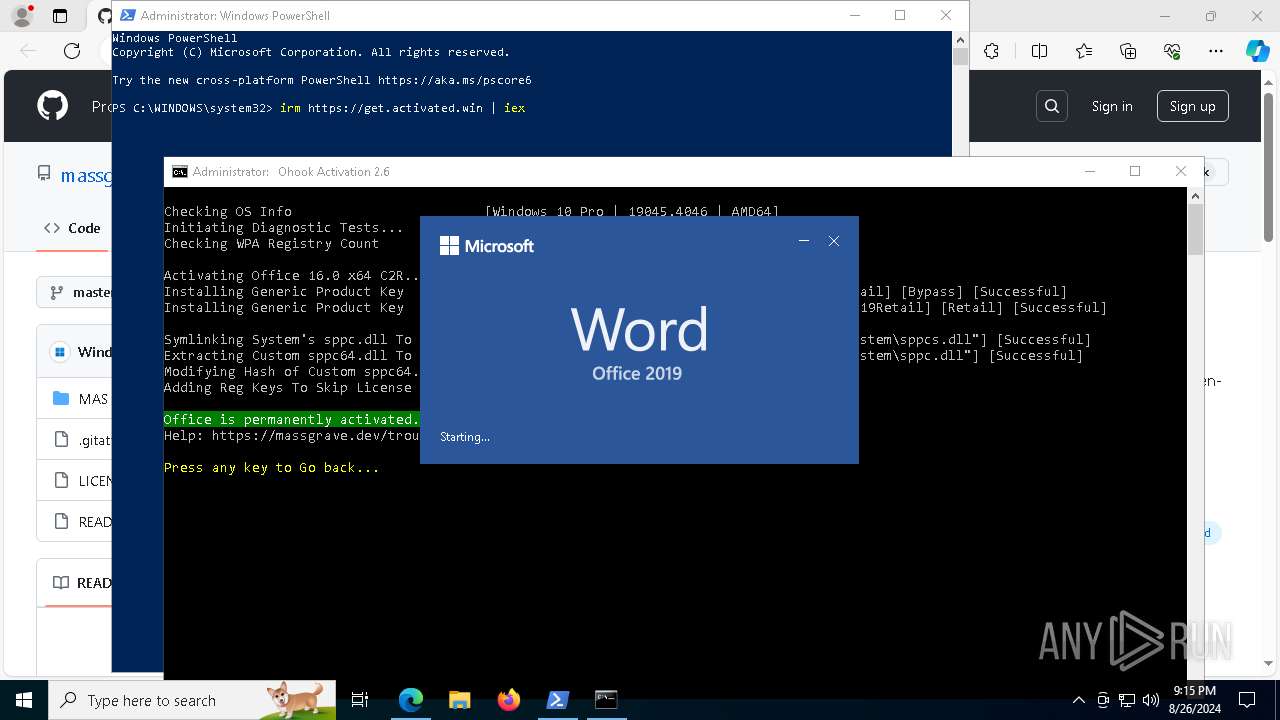Click the Sign in link on GitHub
Screen dimensions: 1280x720
click(x=1112, y=106)
